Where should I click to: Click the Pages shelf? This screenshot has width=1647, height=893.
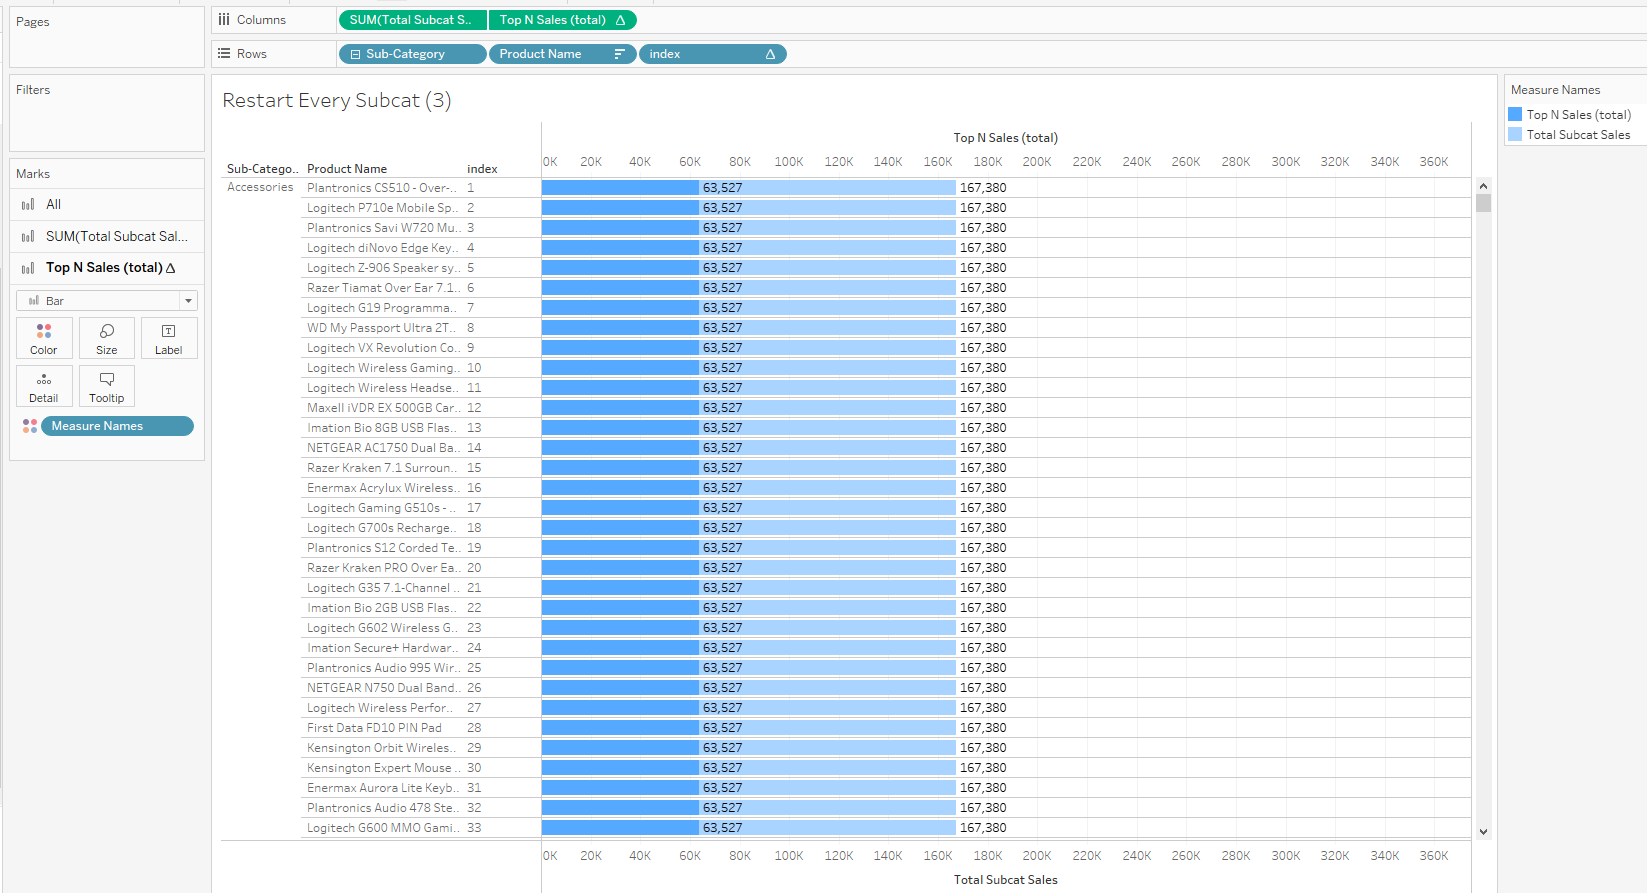pos(107,37)
